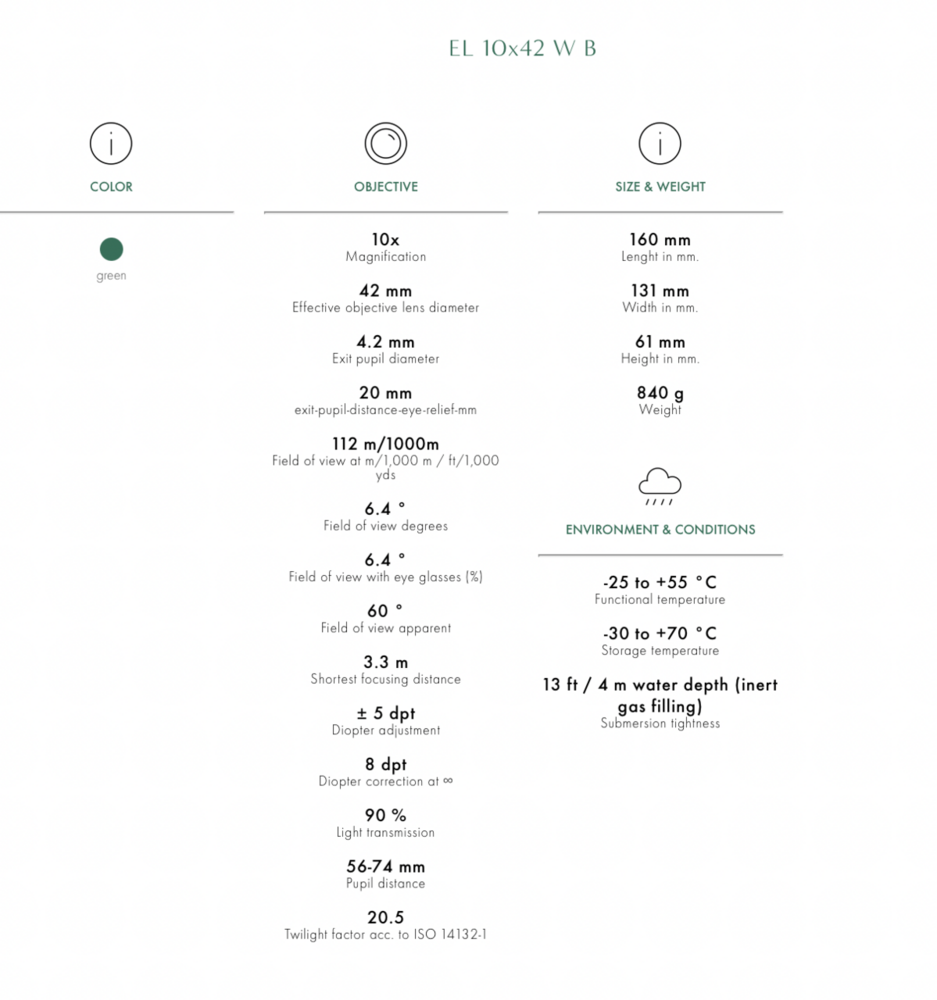Viewport: 937px width, 1000px height.
Task: Select the green color swatch
Action: point(111,249)
